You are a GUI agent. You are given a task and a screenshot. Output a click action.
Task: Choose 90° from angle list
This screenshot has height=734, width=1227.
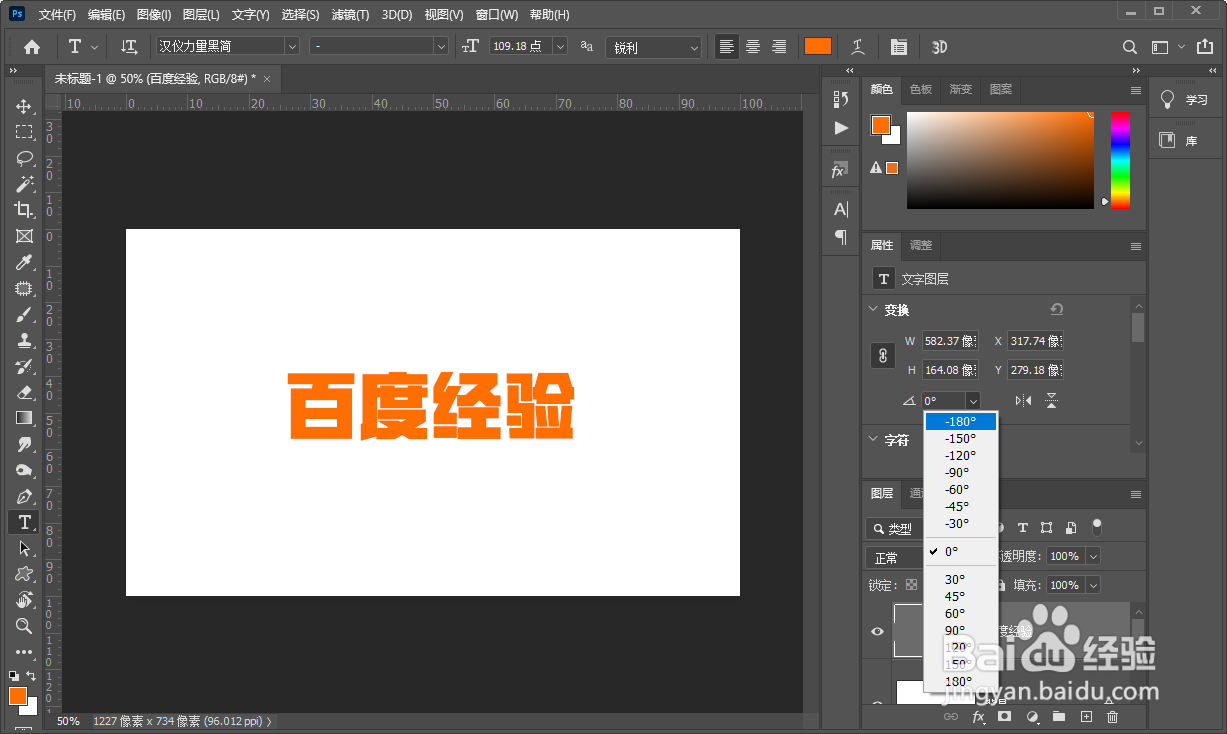coord(960,631)
